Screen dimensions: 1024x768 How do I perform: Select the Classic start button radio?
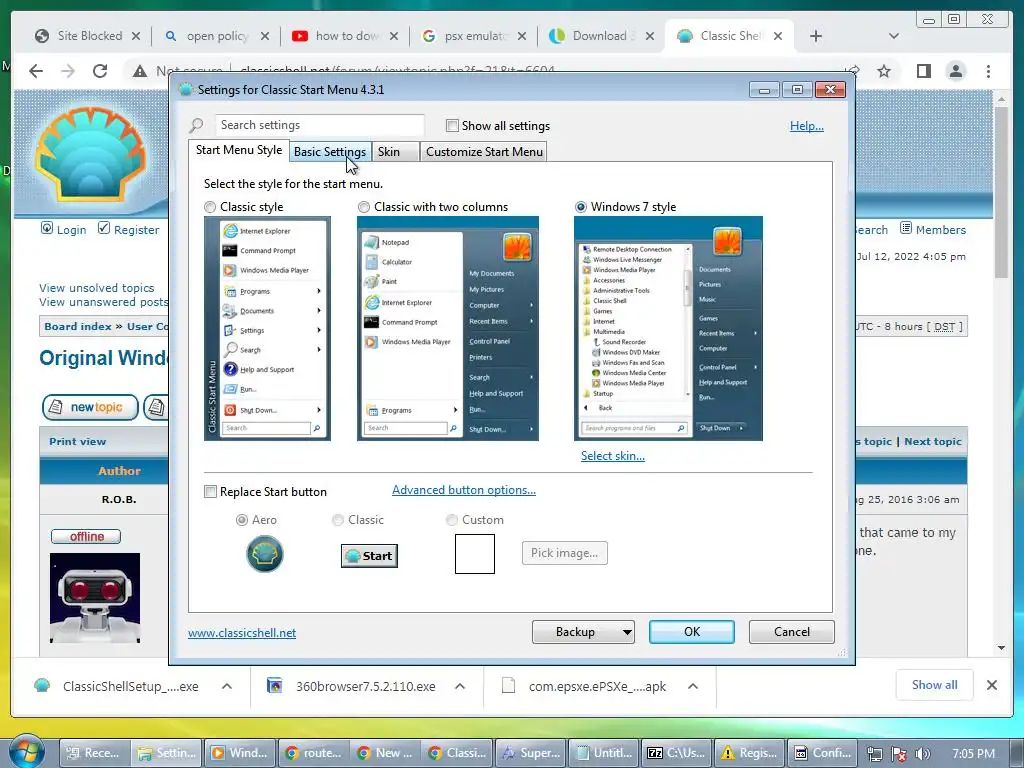[x=338, y=520]
